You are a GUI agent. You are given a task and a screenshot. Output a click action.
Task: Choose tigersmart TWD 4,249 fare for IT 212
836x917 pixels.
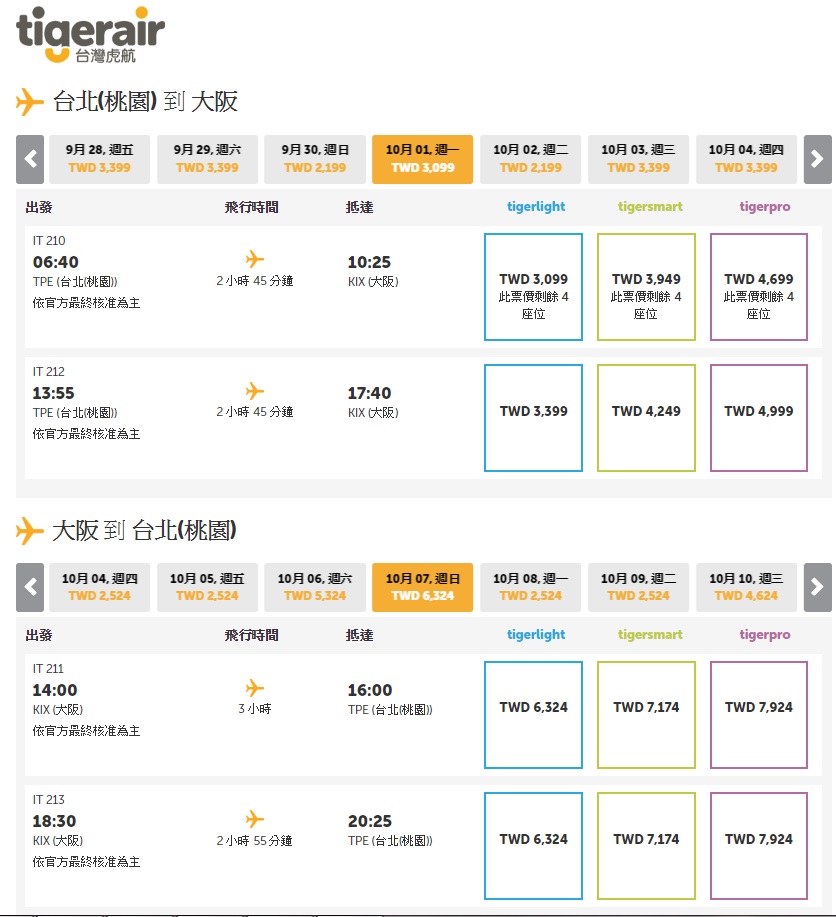pyautogui.click(x=645, y=418)
